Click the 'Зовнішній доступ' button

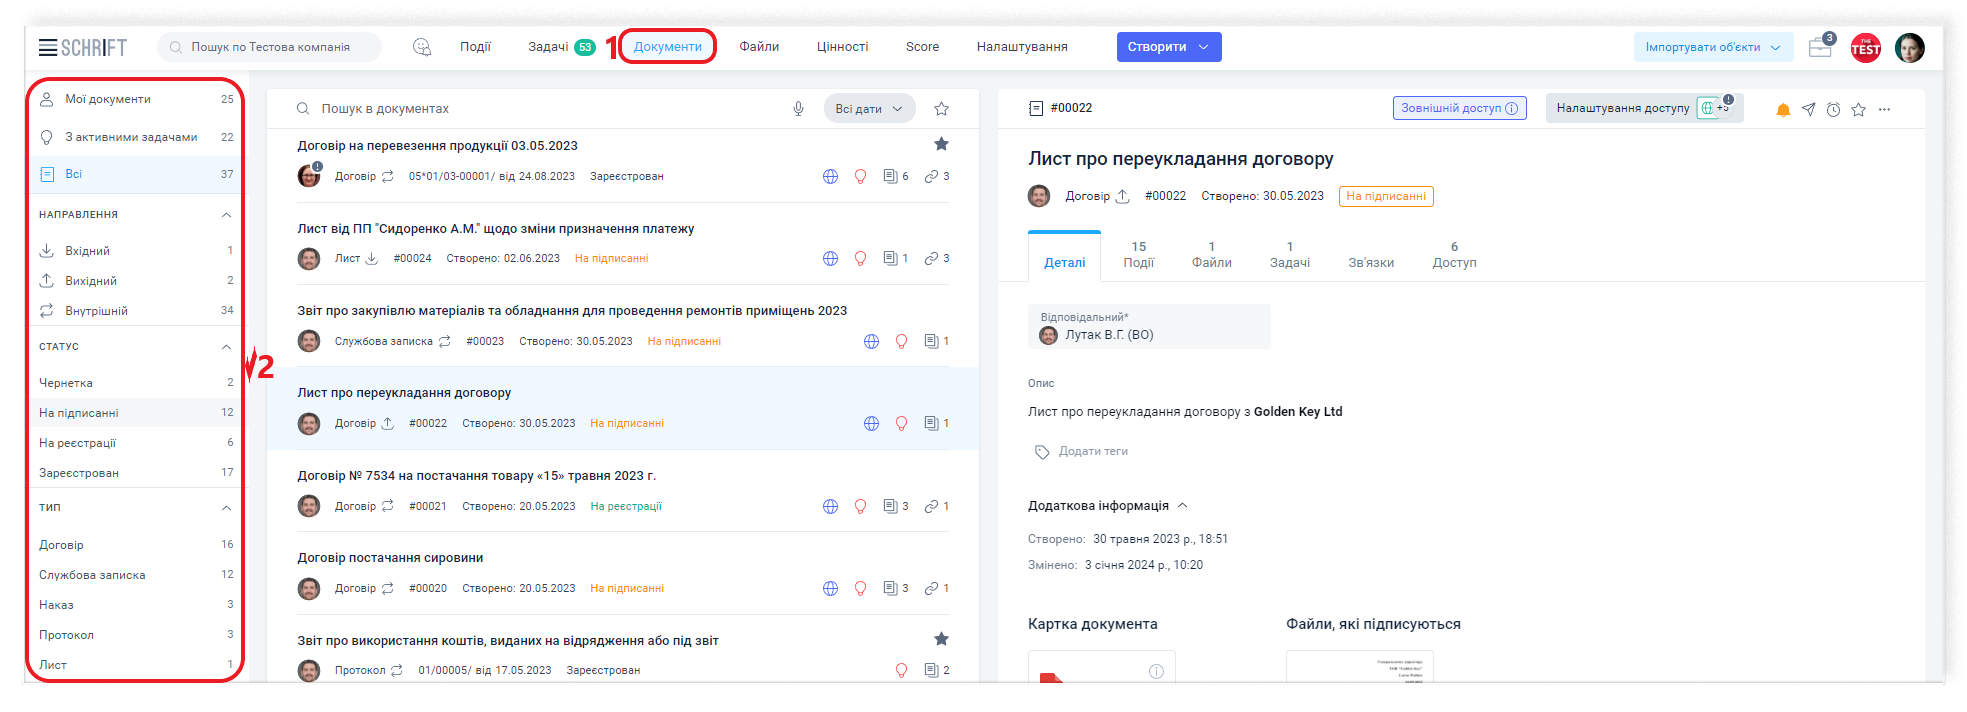[x=1459, y=108]
